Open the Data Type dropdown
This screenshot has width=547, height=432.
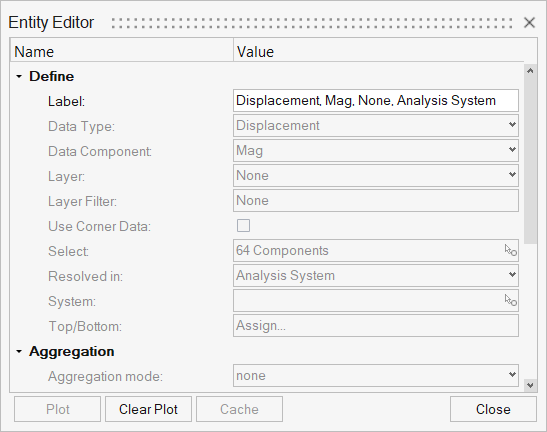pyautogui.click(x=376, y=126)
